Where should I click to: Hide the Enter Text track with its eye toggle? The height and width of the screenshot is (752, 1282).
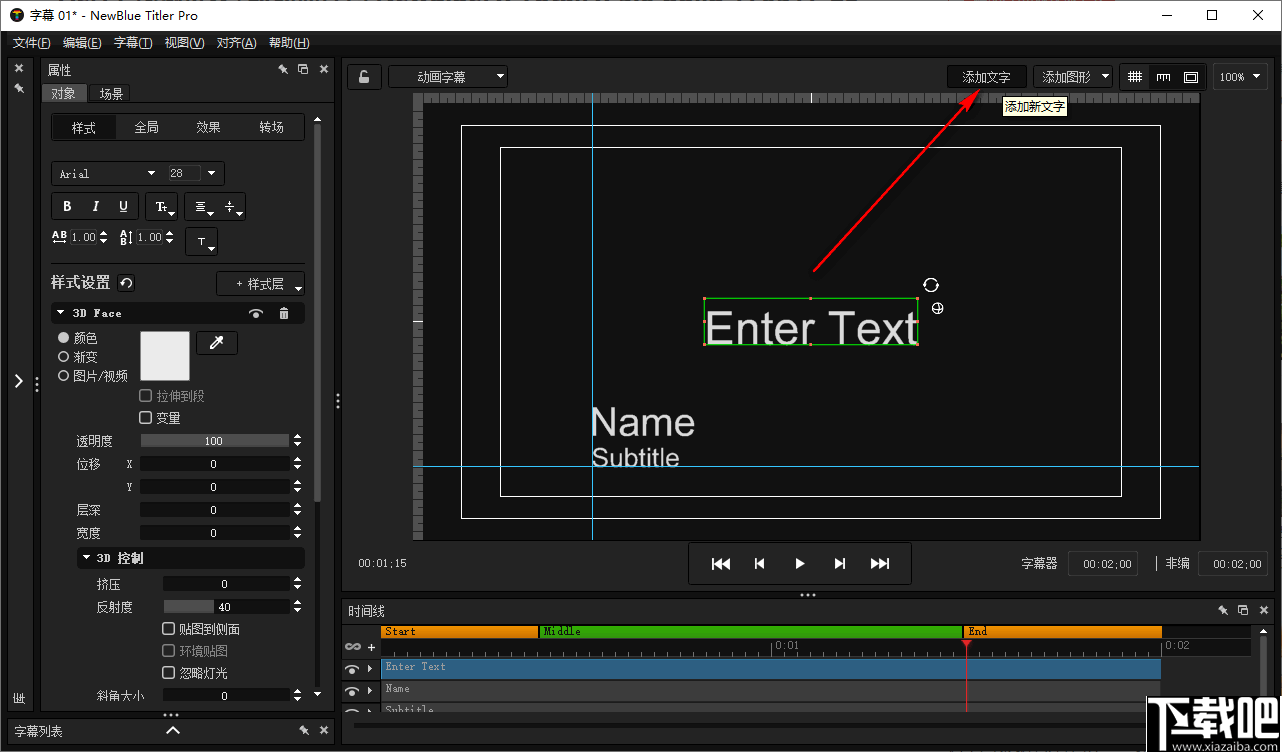click(352, 669)
